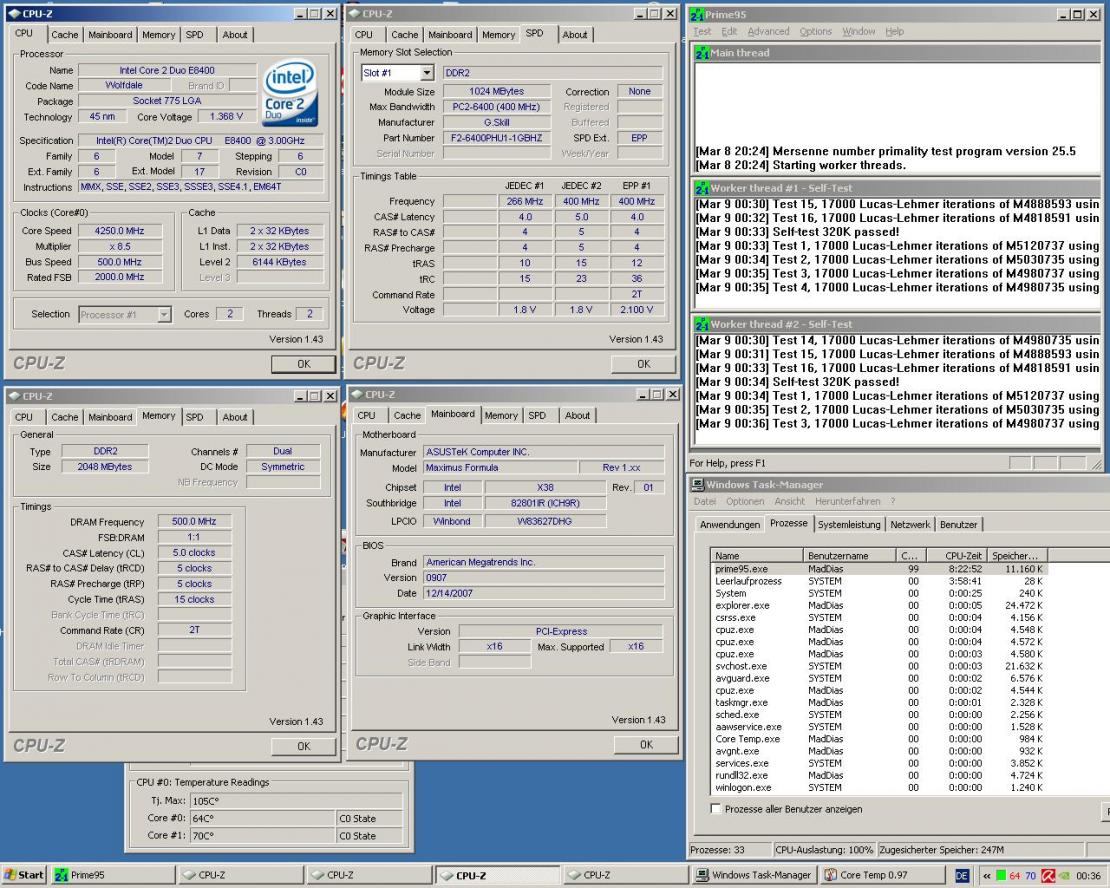
Task: Select prime95.exe process row
Action: tap(879, 569)
